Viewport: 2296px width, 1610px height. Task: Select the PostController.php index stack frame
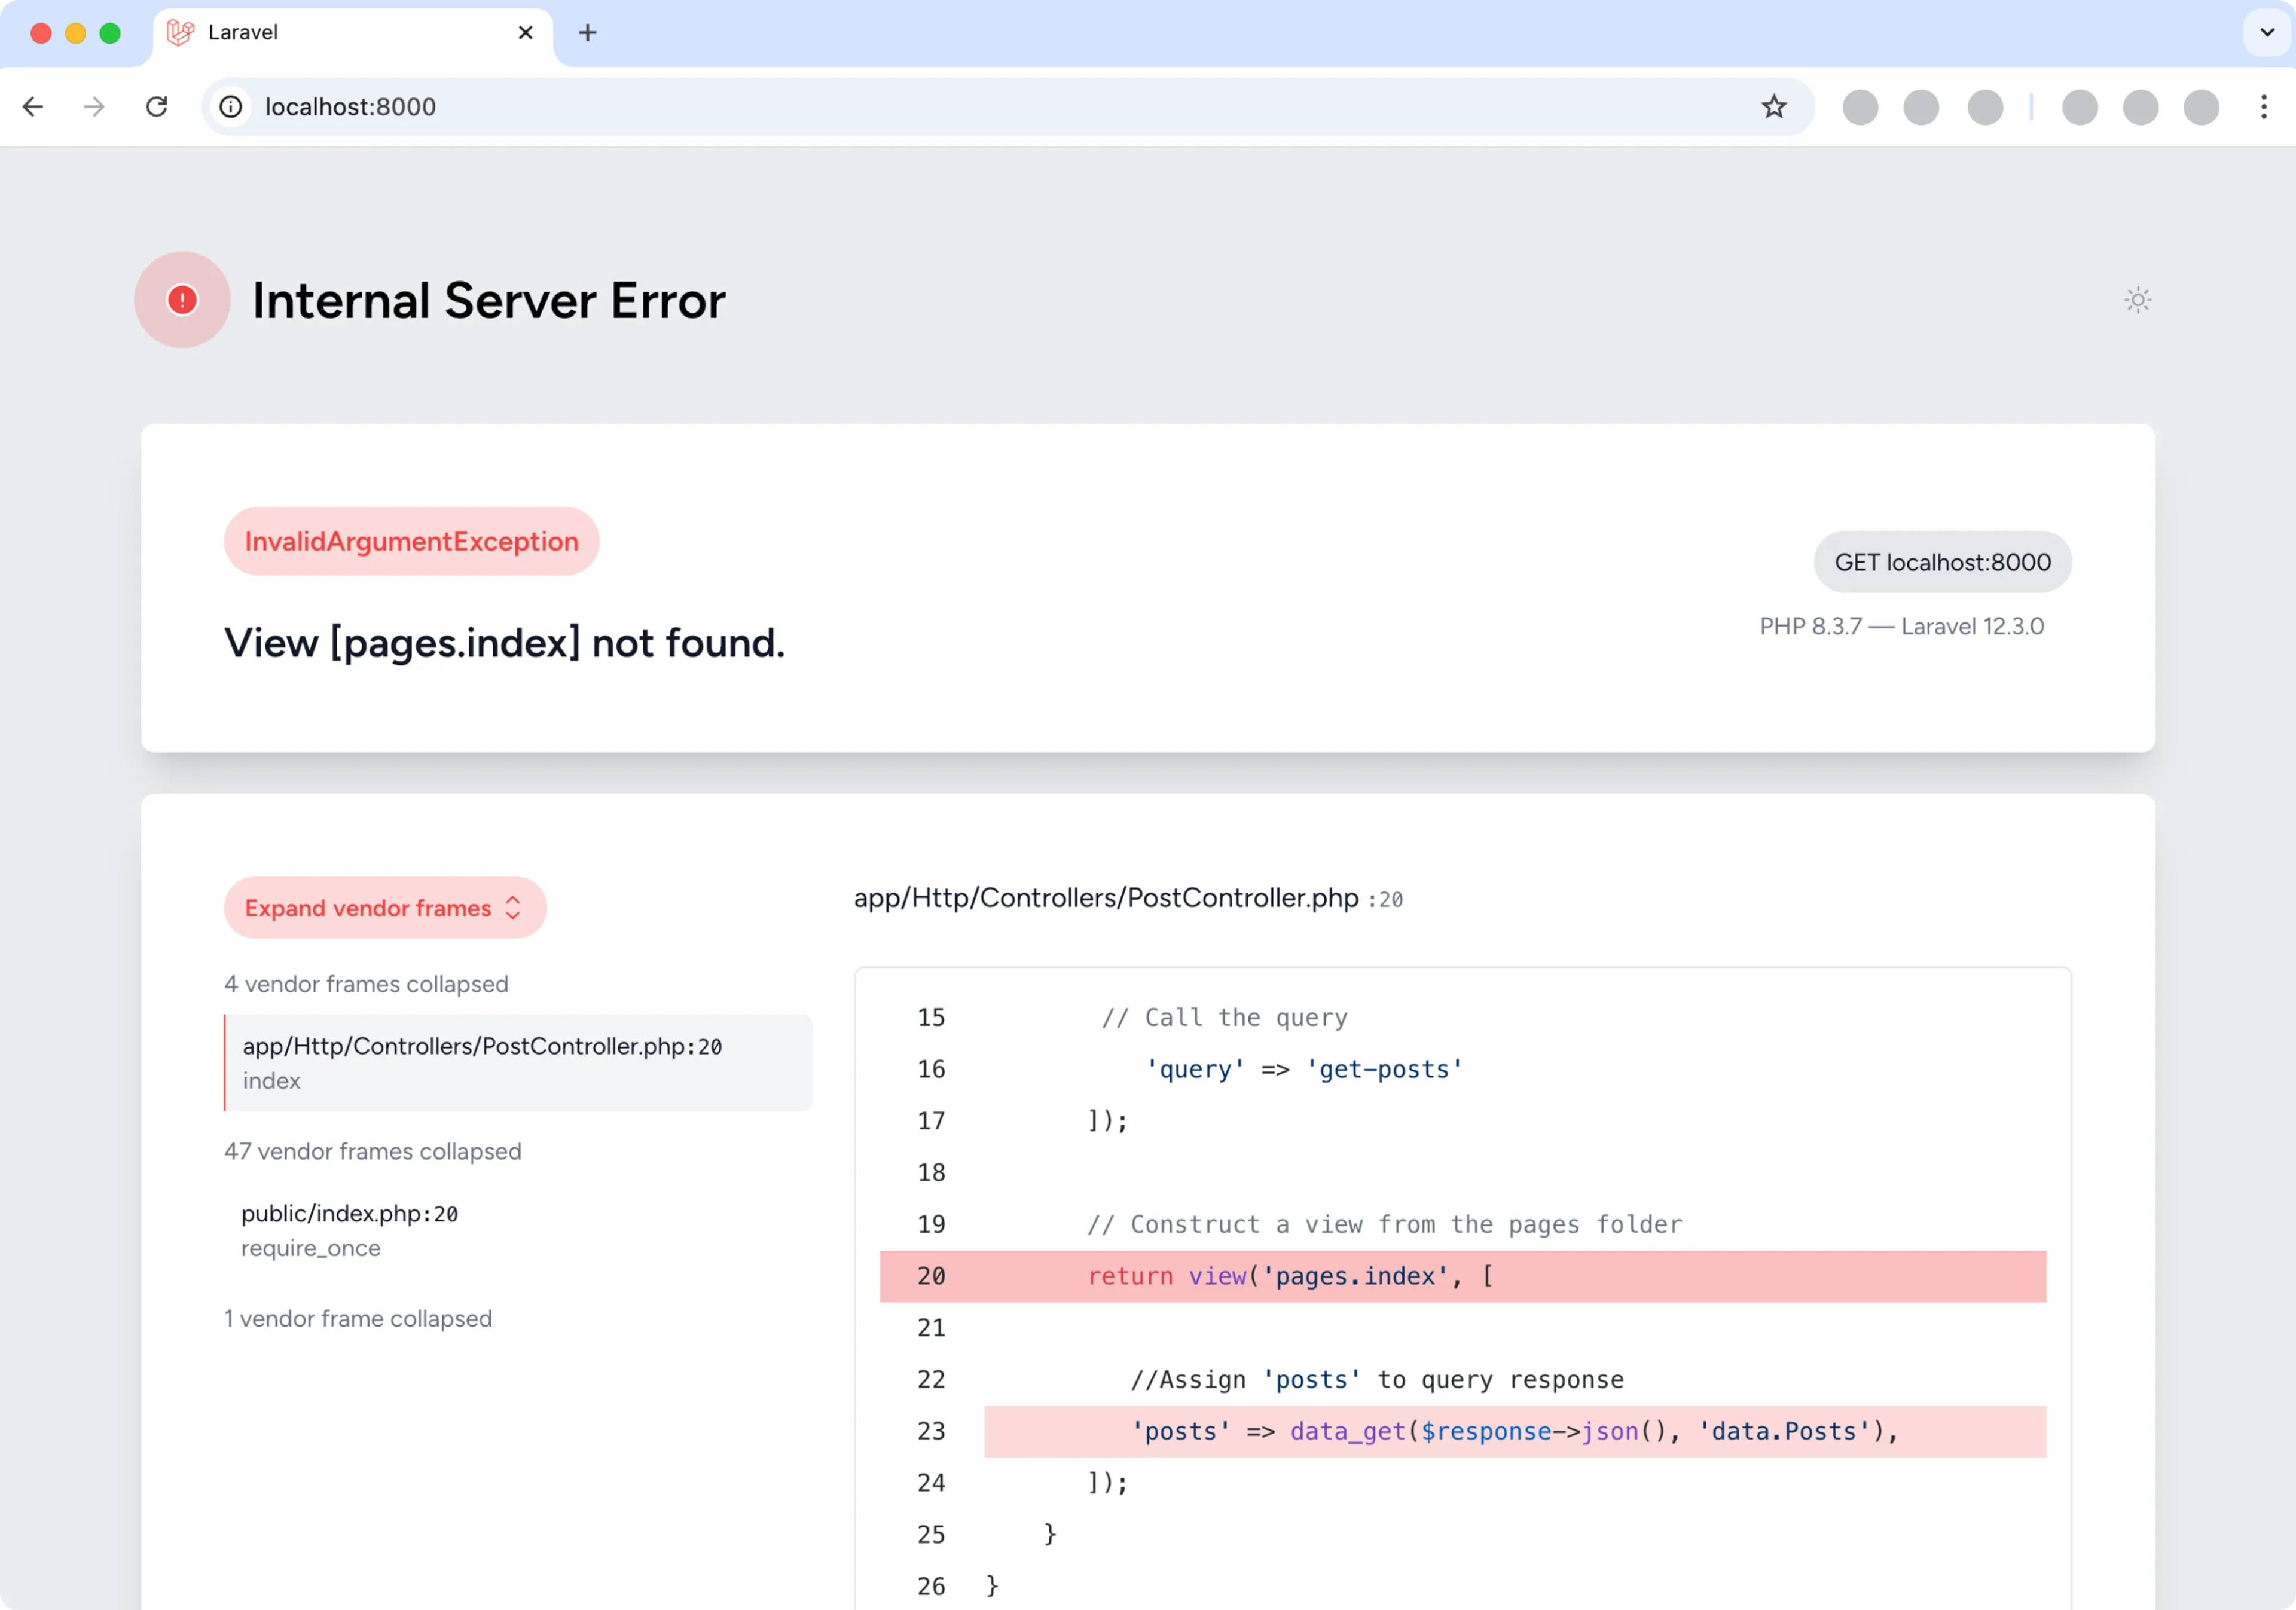coord(517,1062)
